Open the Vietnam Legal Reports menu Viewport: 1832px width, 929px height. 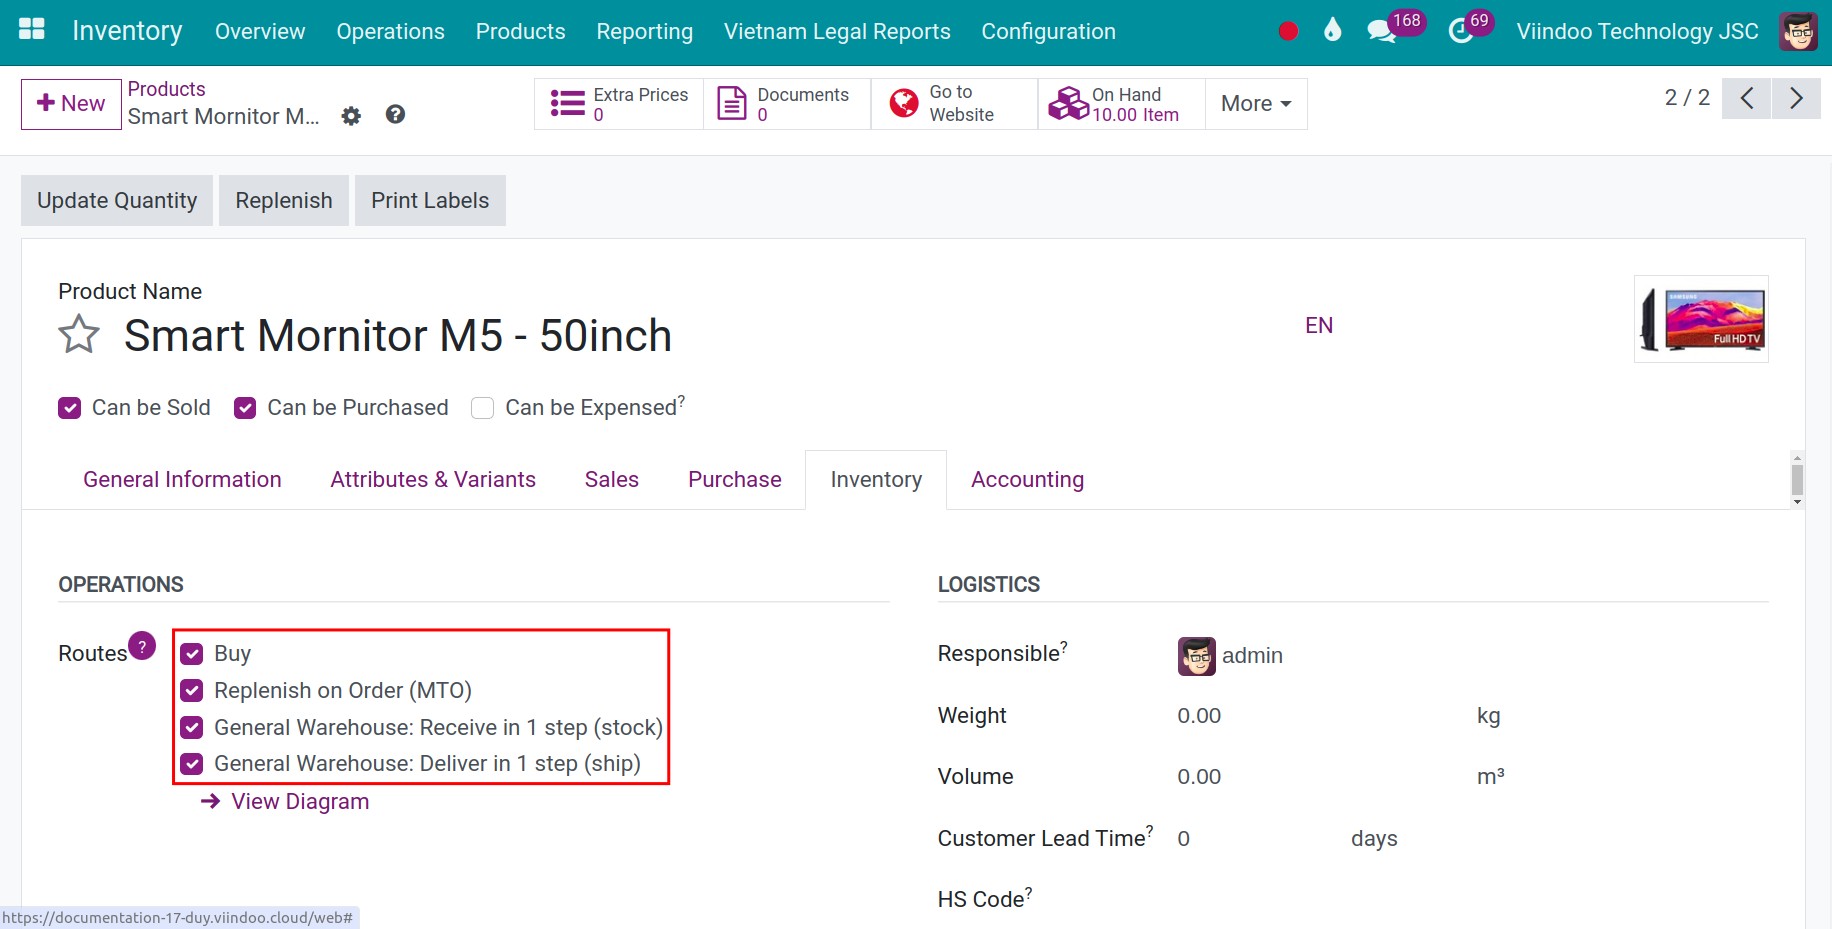click(837, 31)
